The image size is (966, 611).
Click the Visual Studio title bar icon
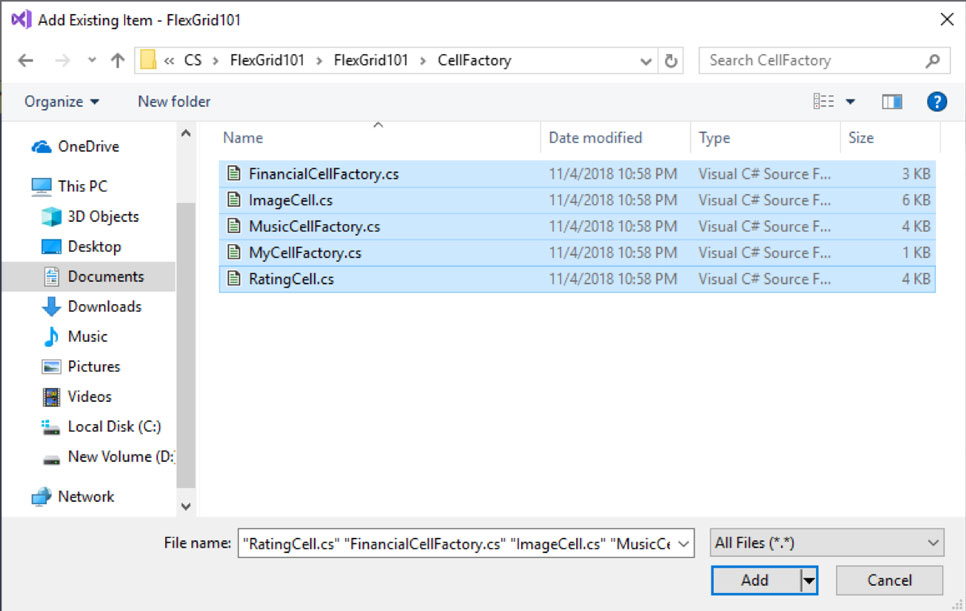click(21, 20)
